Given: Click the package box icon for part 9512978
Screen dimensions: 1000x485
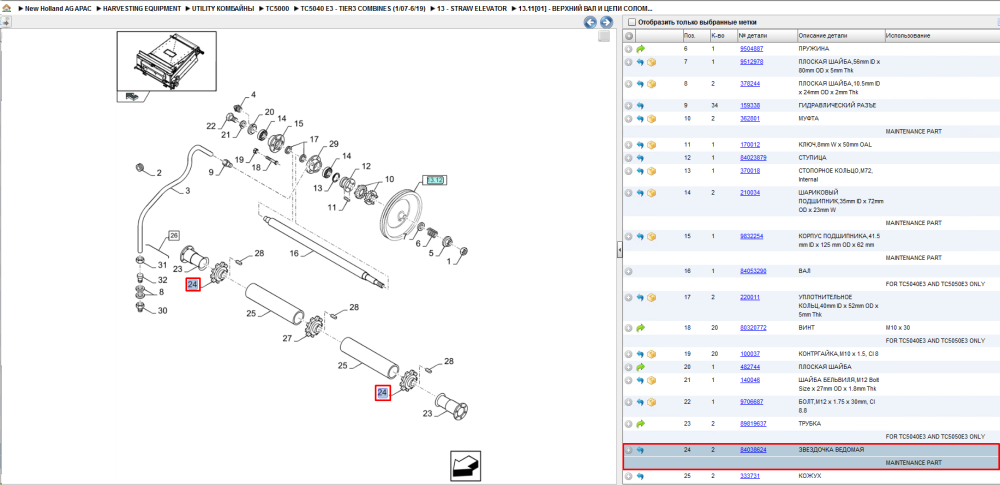Looking at the screenshot, I should (651, 62).
